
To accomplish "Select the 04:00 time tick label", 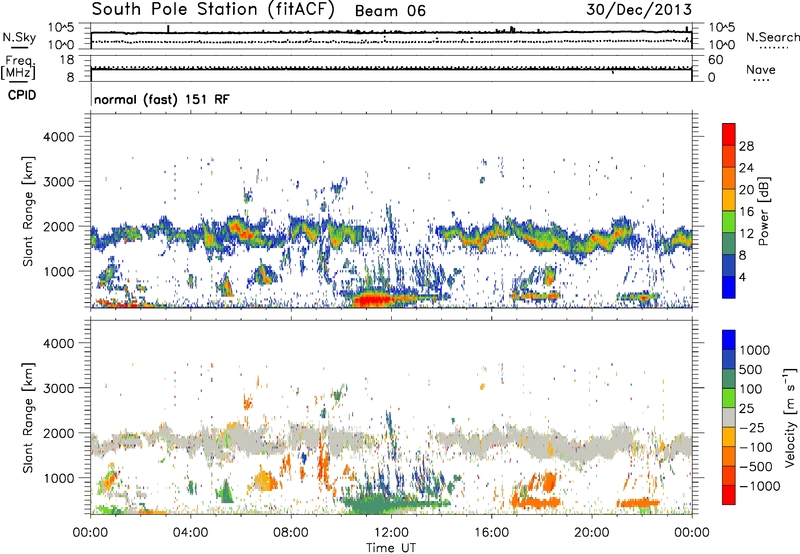I will coord(190,533).
